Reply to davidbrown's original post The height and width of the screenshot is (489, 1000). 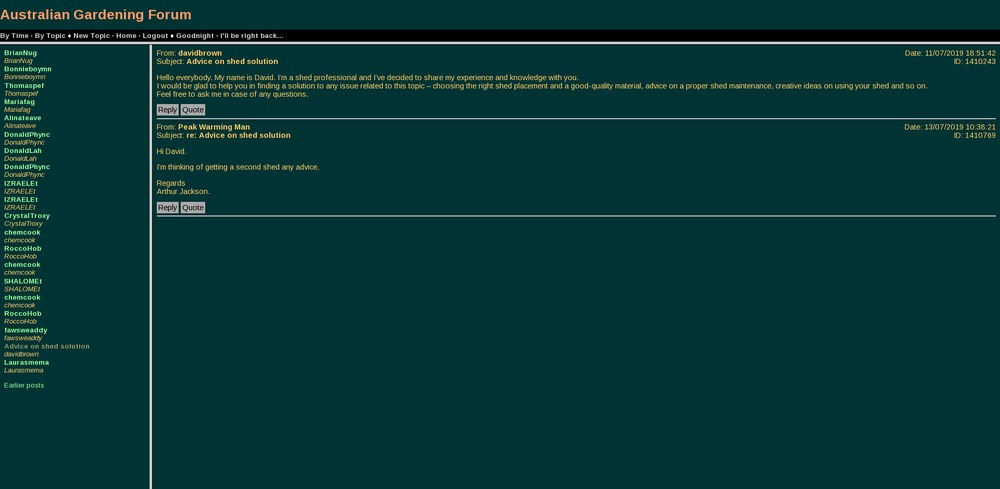(x=167, y=110)
